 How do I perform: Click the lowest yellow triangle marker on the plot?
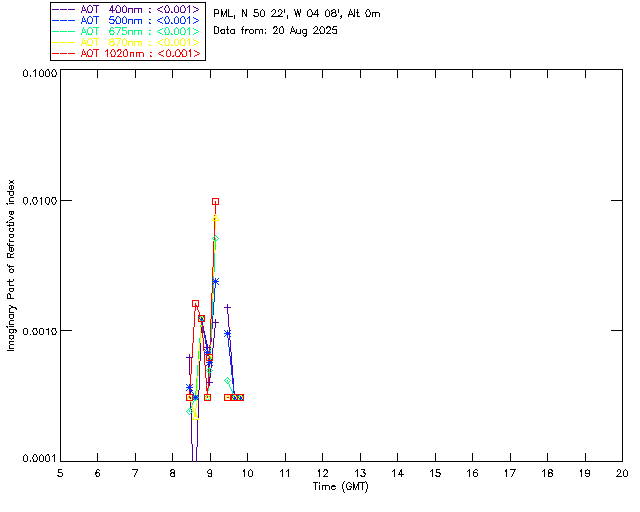point(196,416)
